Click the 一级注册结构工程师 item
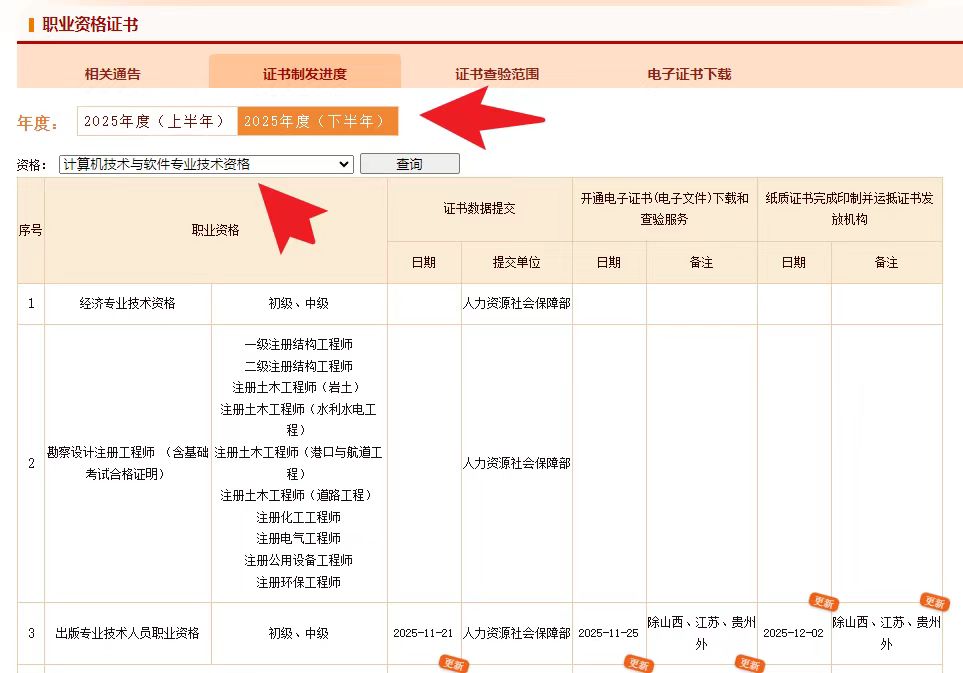Screen dimensions: 963x673 pyautogui.click(x=298, y=344)
